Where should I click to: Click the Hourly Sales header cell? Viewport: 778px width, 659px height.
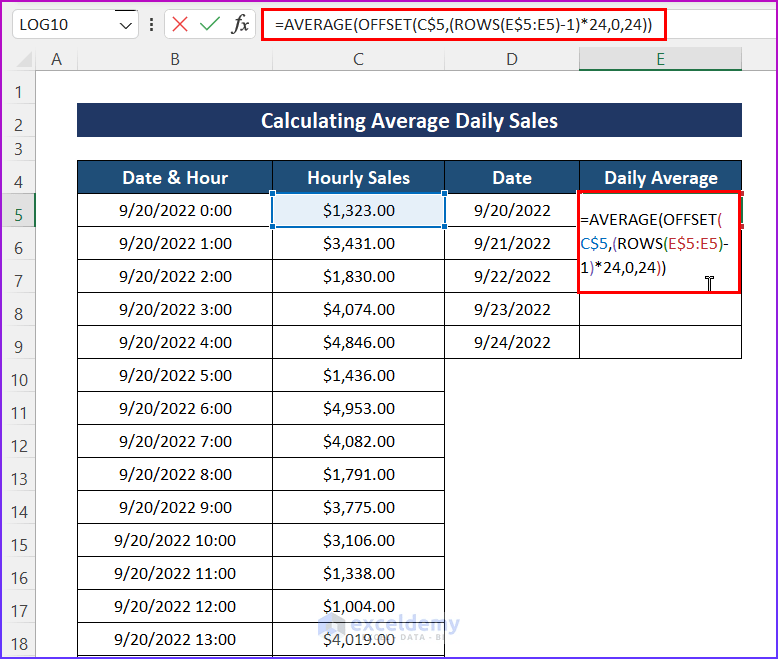pyautogui.click(x=358, y=177)
